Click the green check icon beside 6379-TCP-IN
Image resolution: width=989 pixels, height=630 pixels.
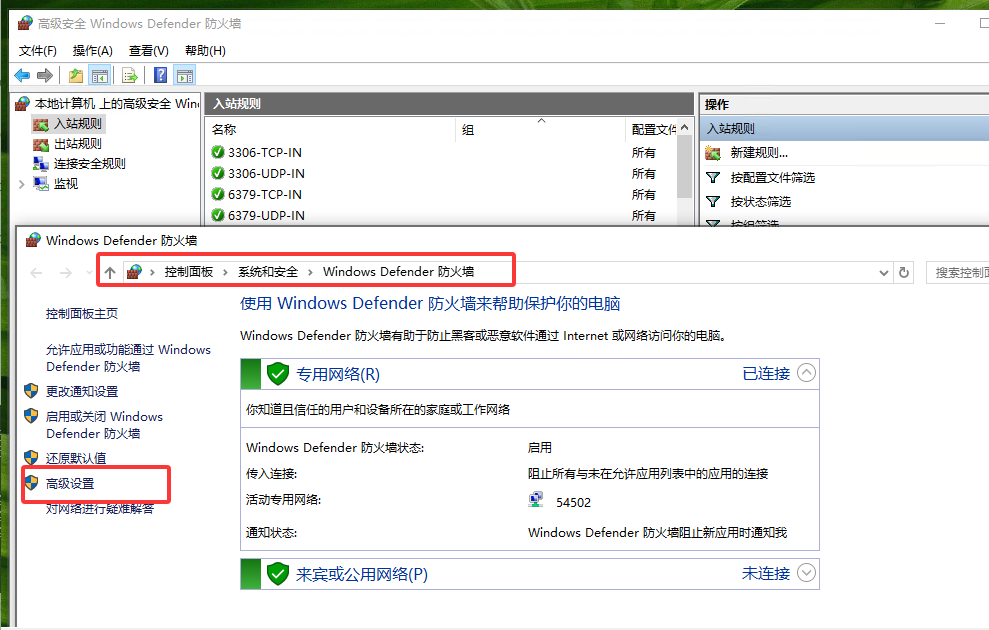coord(218,194)
